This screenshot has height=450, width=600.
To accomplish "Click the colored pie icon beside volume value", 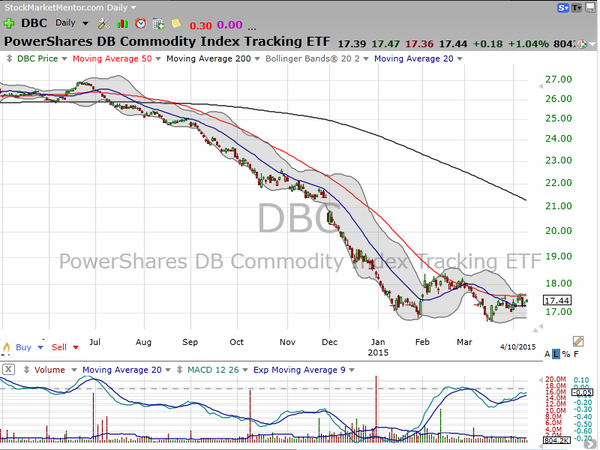I will 582,44.
